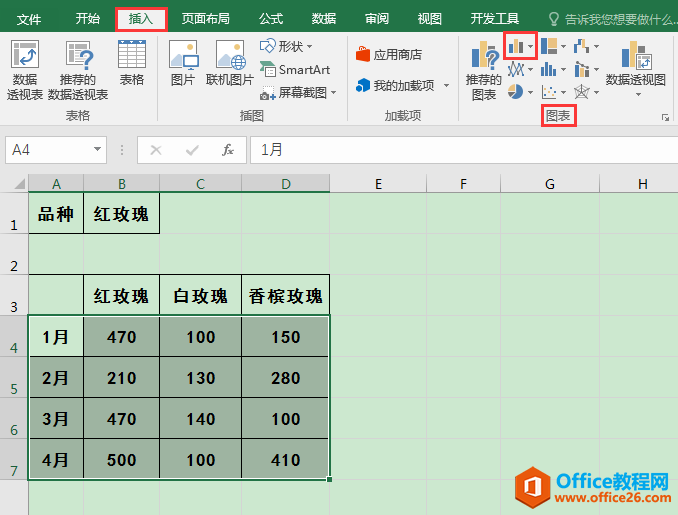This screenshot has width=678, height=515.
Task: Insert a hierarchy treemap chart
Action: (553, 46)
